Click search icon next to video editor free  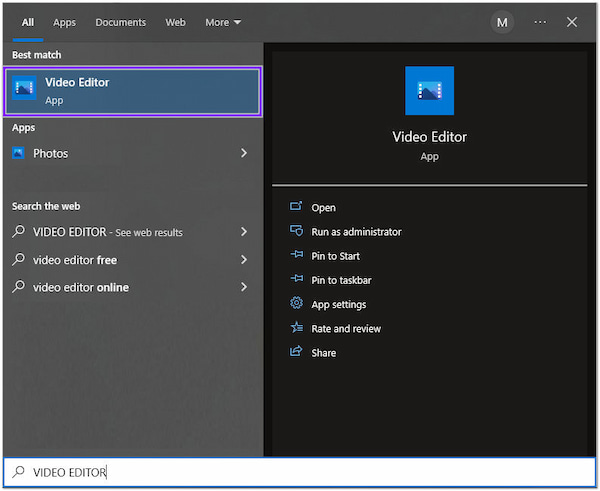18,259
